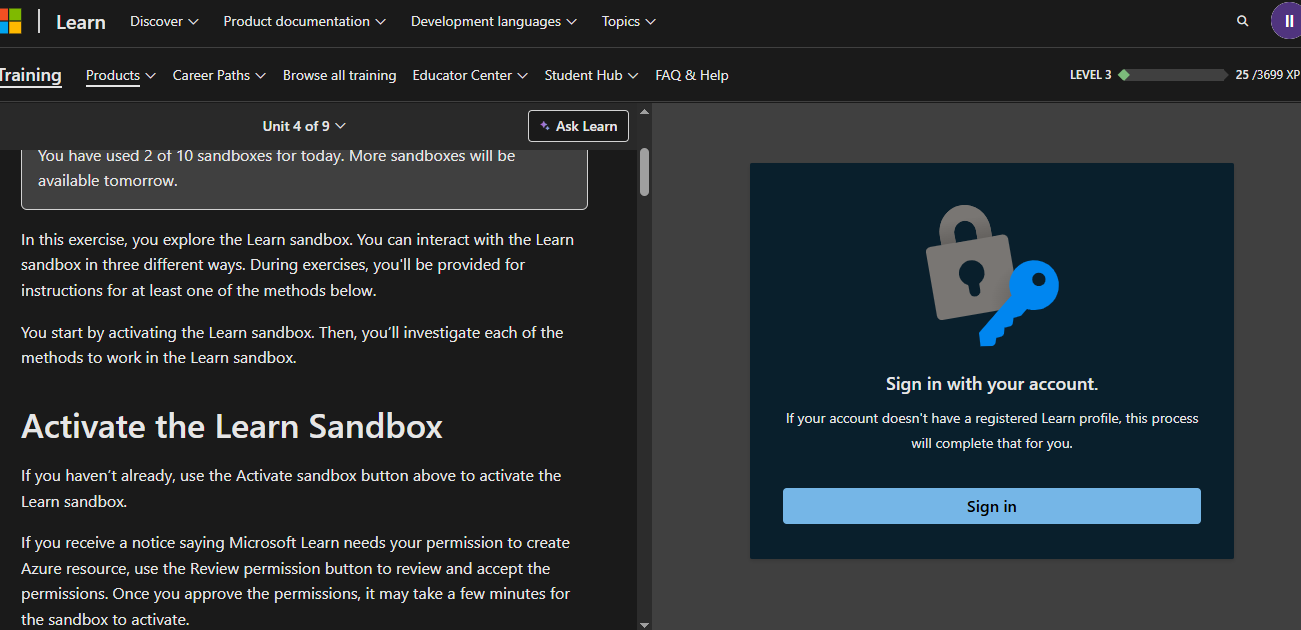Screen dimensions: 1301x630
Task: Expand the Product documentation menu
Action: (x=304, y=21)
